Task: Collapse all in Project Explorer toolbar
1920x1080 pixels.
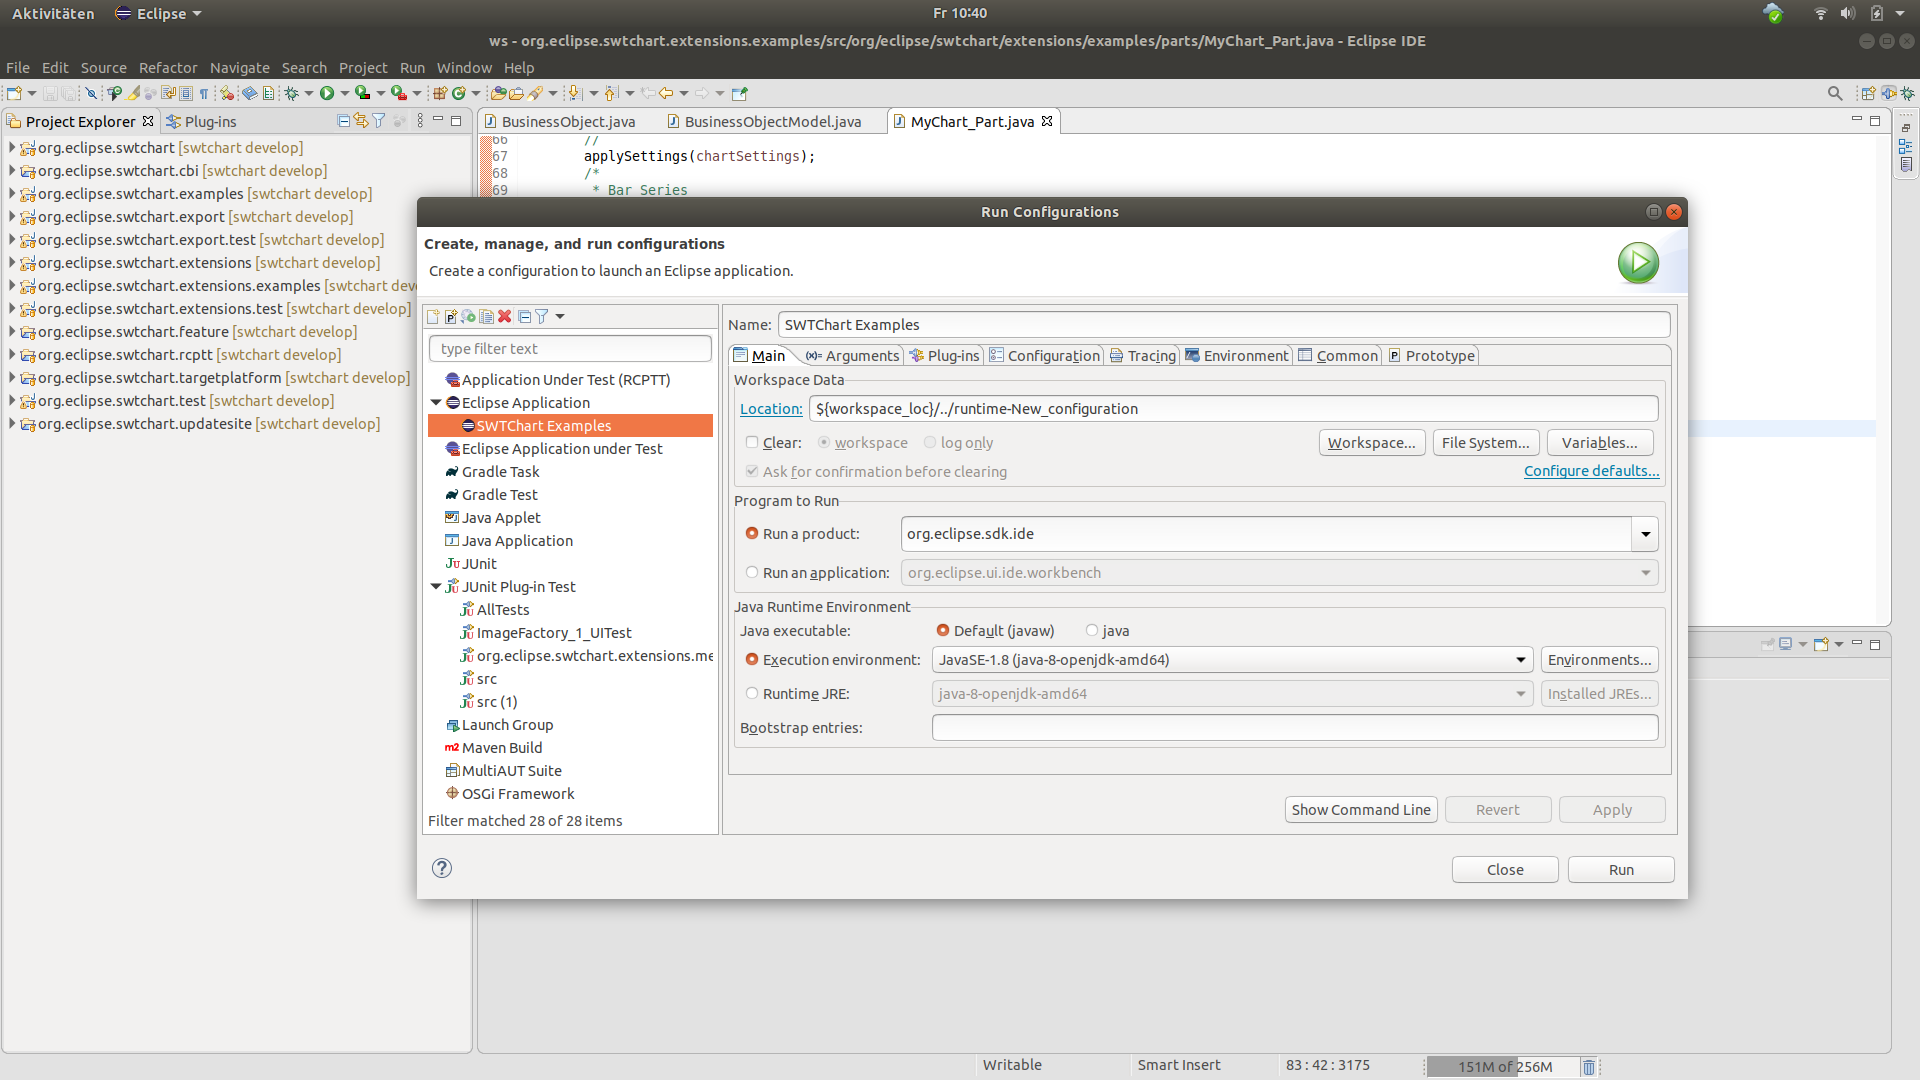Action: click(344, 121)
